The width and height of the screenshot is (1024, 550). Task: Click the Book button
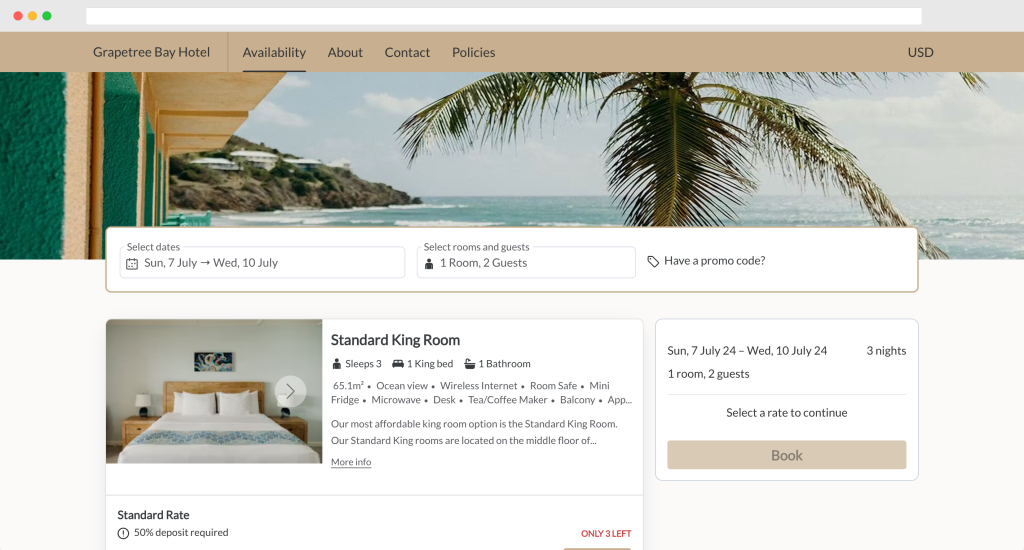[x=786, y=455]
